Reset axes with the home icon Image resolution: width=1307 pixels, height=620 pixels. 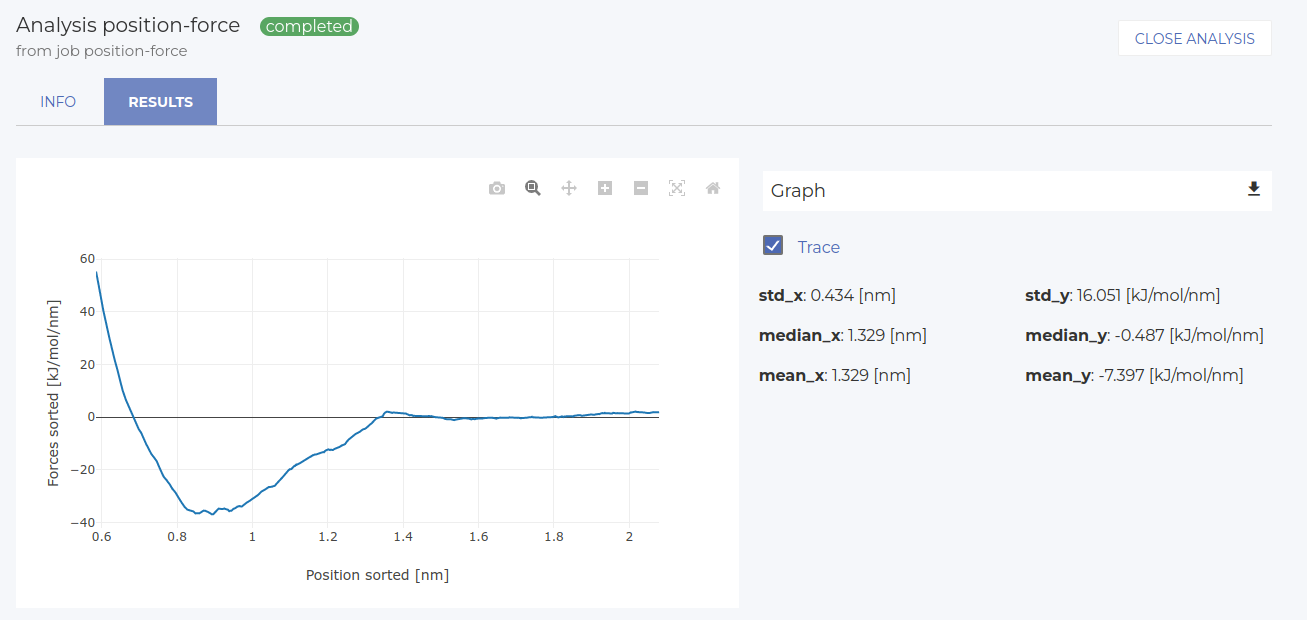[x=713, y=188]
